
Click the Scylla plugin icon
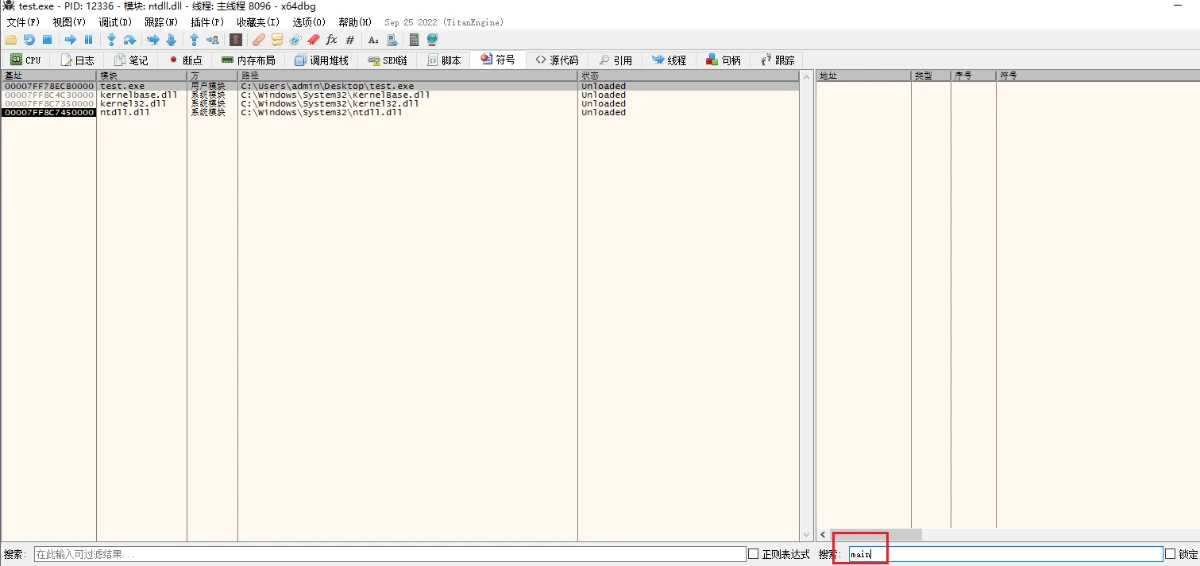pyautogui.click(x=236, y=40)
